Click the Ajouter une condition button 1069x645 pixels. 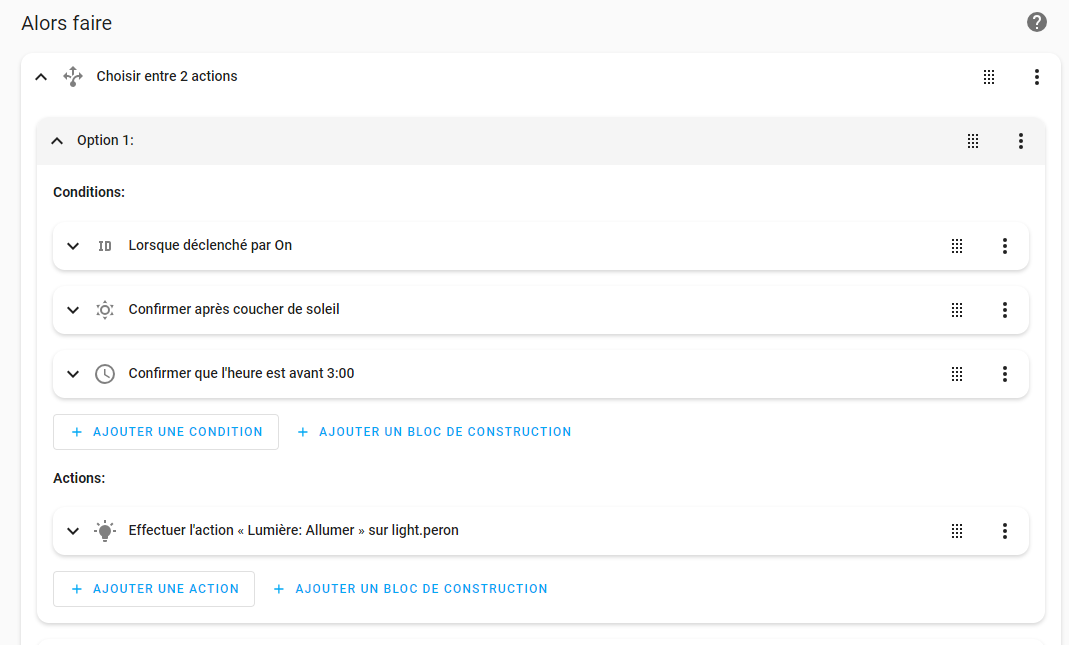click(166, 432)
